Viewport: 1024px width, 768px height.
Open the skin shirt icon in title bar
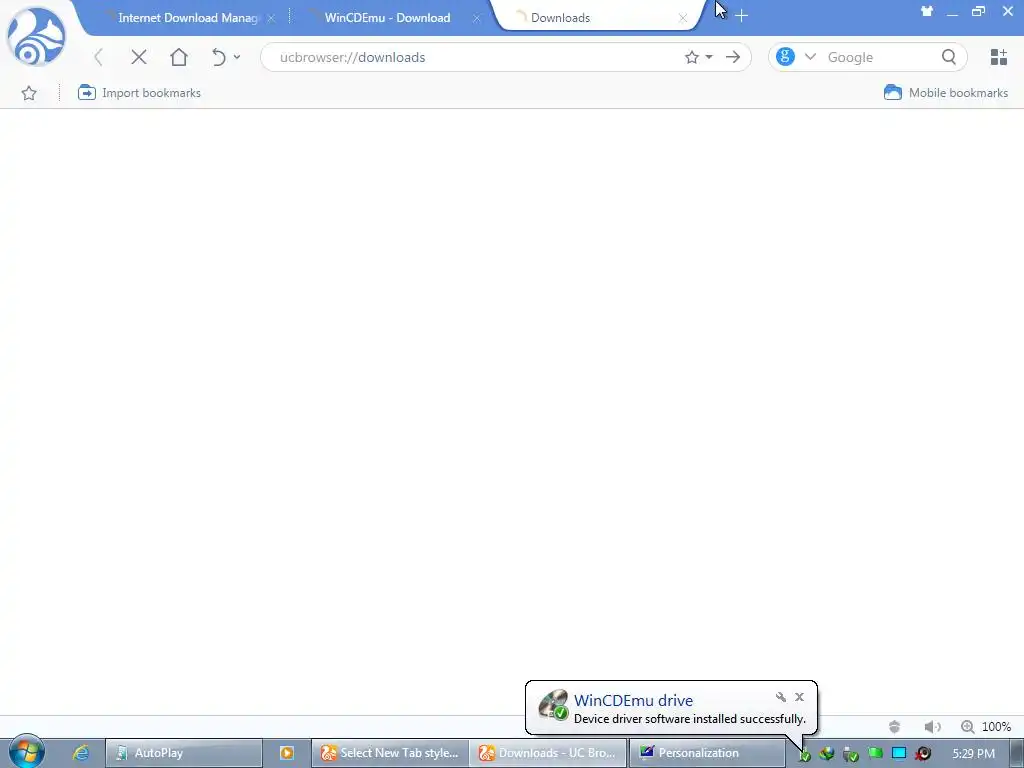tap(927, 11)
